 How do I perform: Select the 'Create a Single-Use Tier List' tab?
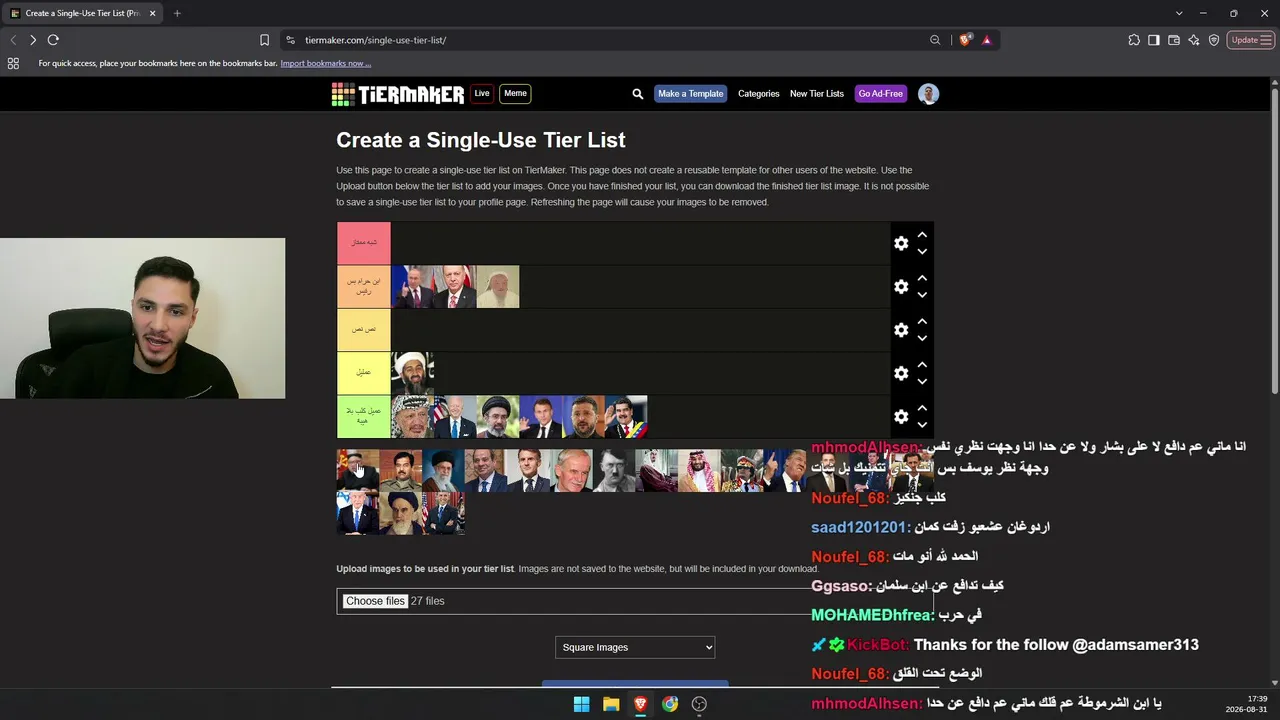coord(82,13)
